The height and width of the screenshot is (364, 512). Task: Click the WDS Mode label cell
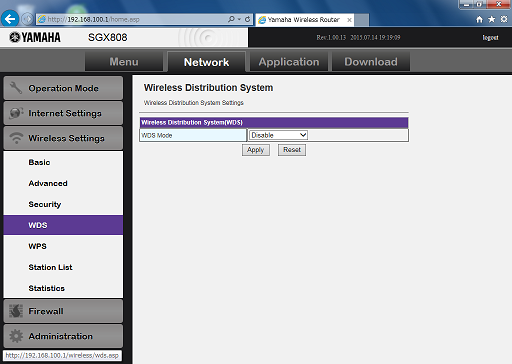click(x=193, y=135)
